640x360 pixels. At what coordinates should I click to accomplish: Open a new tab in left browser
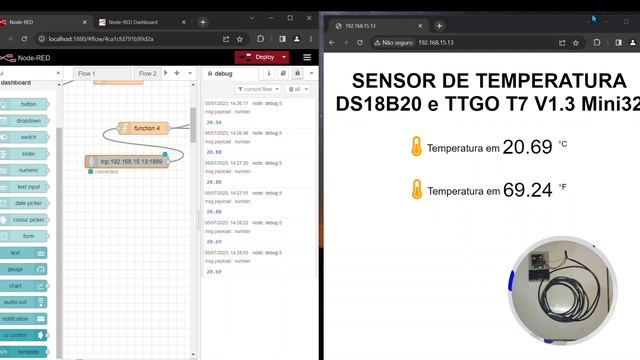click(x=203, y=22)
